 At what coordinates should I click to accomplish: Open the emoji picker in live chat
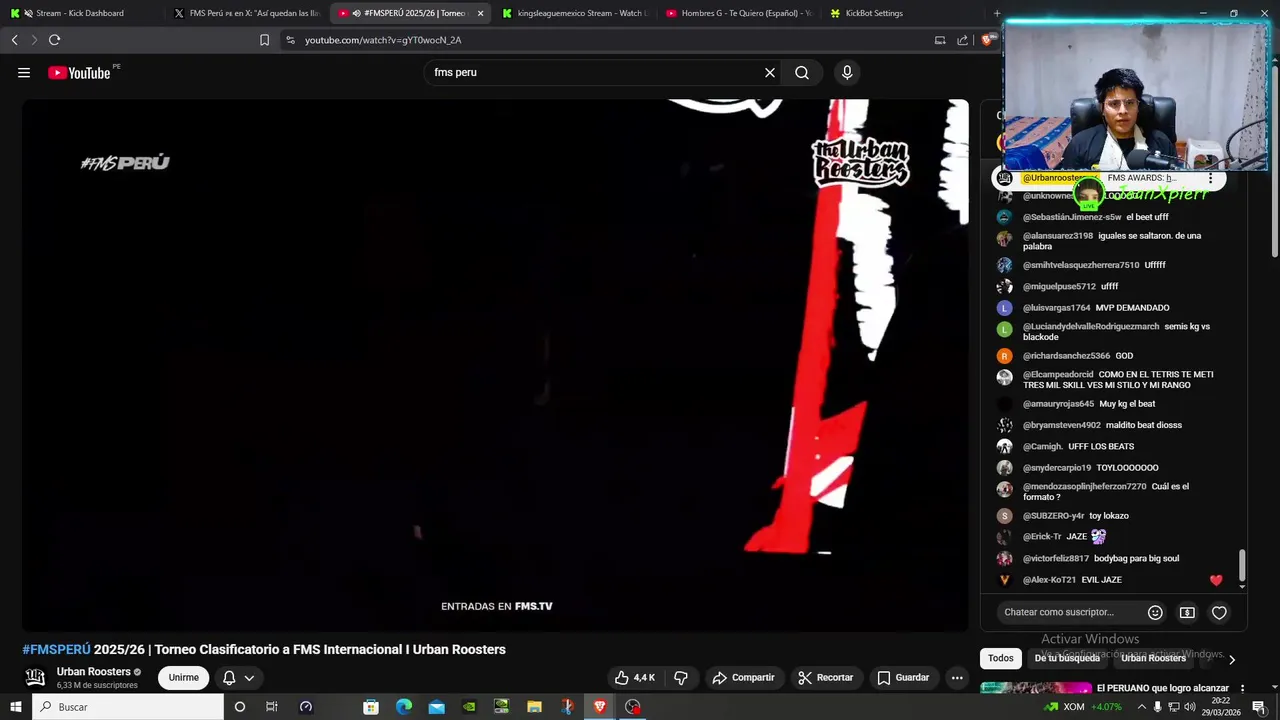click(x=1155, y=612)
